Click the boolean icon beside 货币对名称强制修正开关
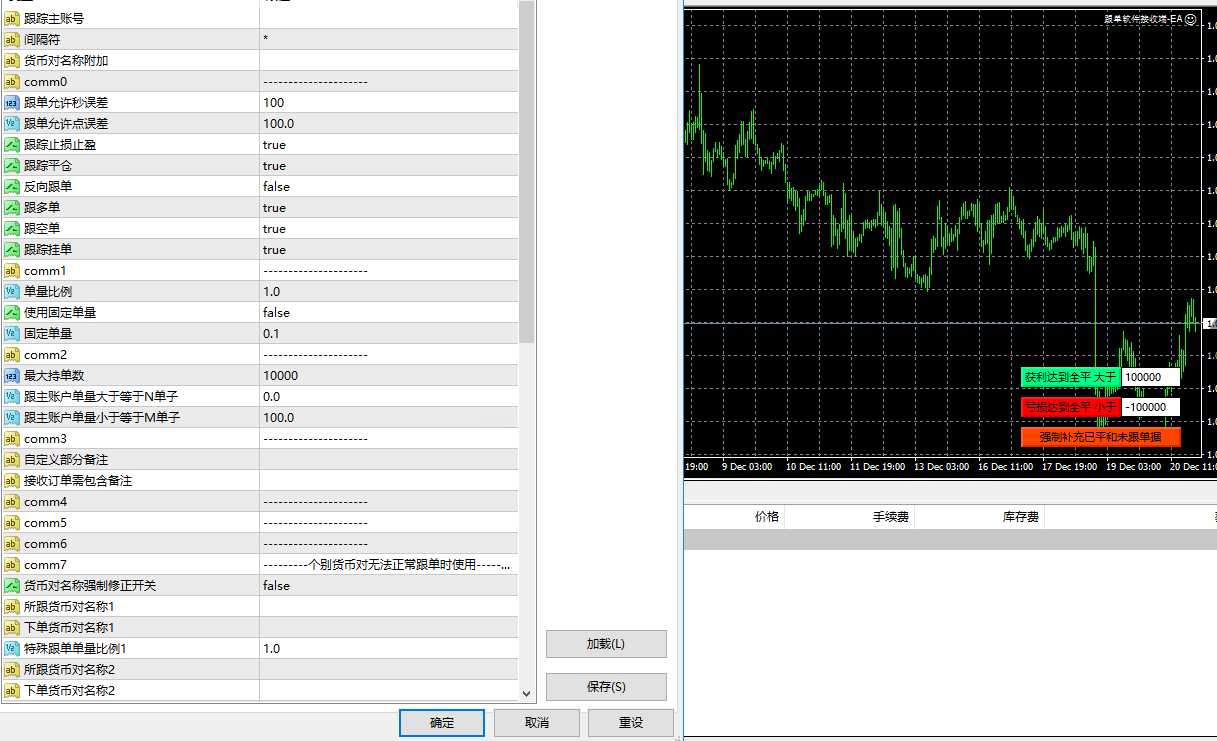The width and height of the screenshot is (1217, 741). pyautogui.click(x=12, y=585)
